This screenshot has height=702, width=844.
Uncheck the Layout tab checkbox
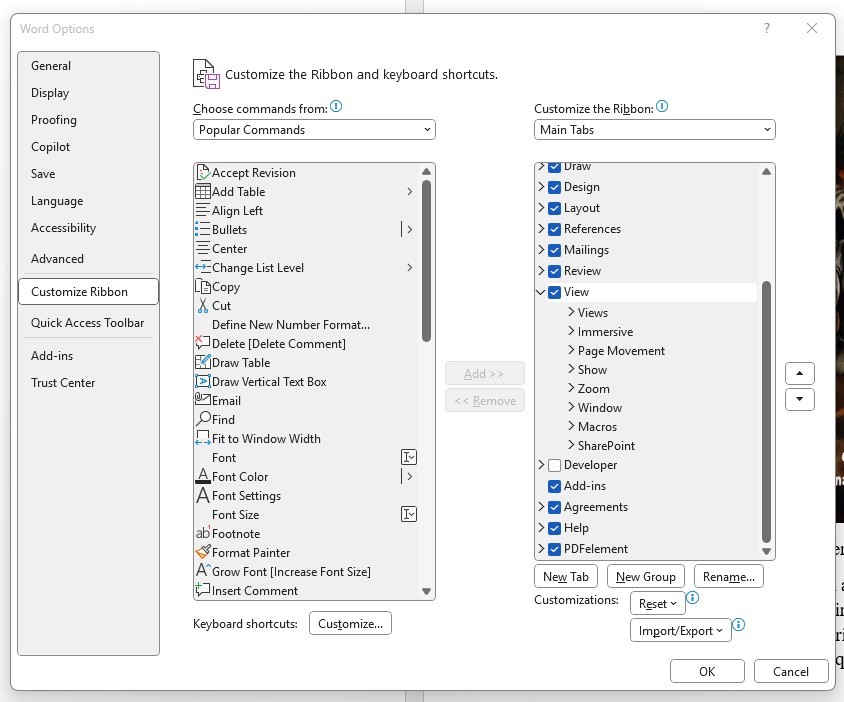coord(554,208)
